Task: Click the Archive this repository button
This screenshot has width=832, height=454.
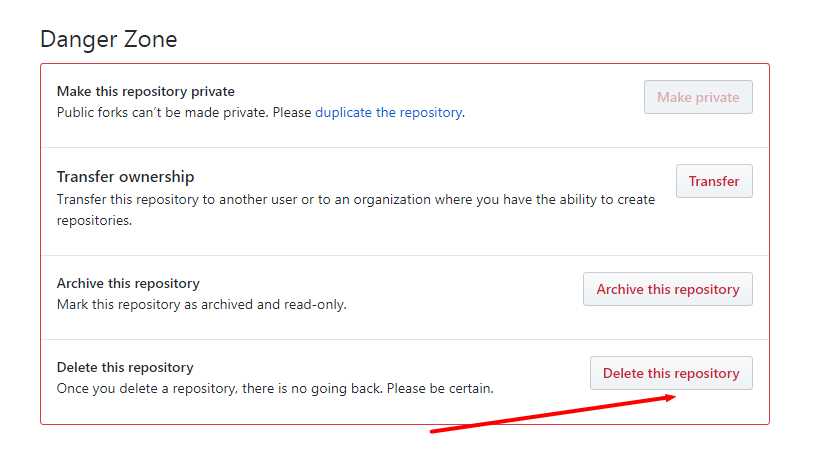Action: (667, 289)
